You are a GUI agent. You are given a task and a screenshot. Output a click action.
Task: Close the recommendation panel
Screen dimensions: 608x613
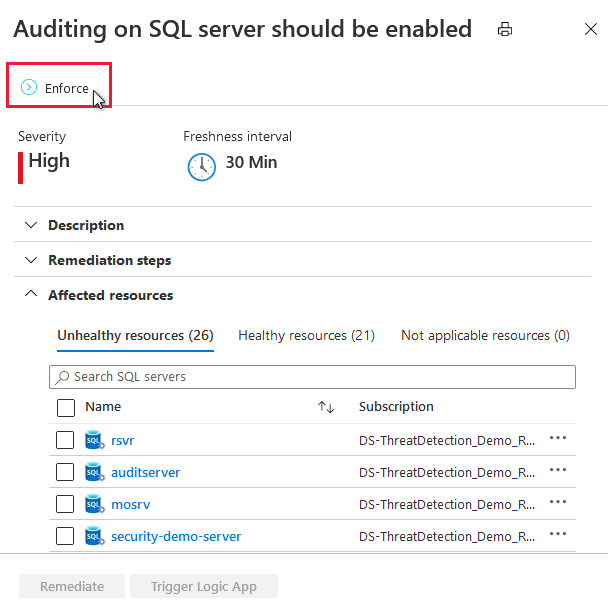pyautogui.click(x=590, y=30)
